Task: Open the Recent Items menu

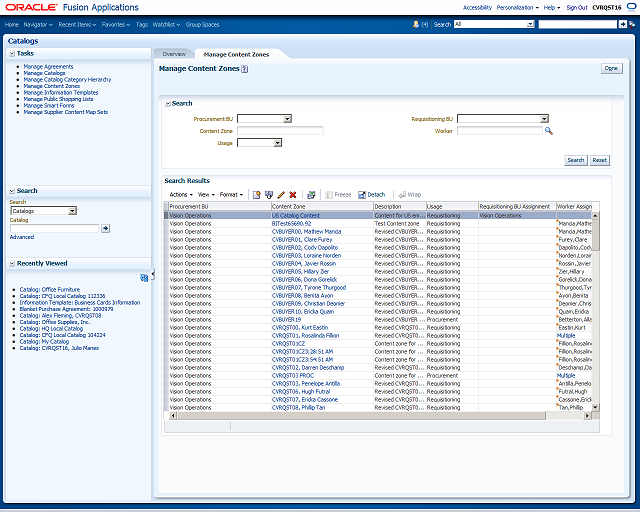Action: pos(77,24)
